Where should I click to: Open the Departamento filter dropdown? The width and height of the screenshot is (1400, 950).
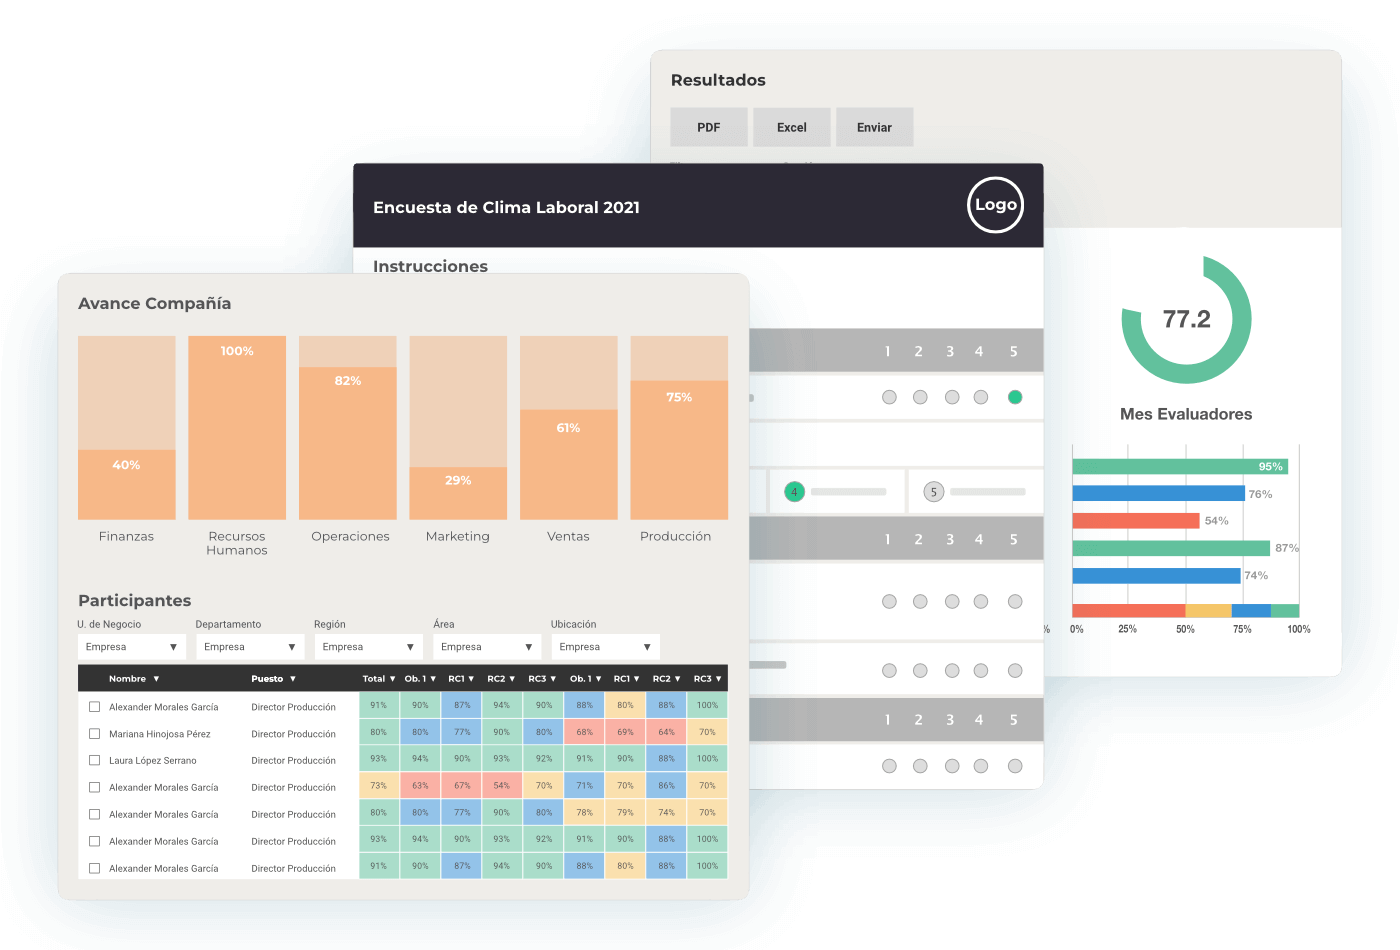click(x=250, y=647)
